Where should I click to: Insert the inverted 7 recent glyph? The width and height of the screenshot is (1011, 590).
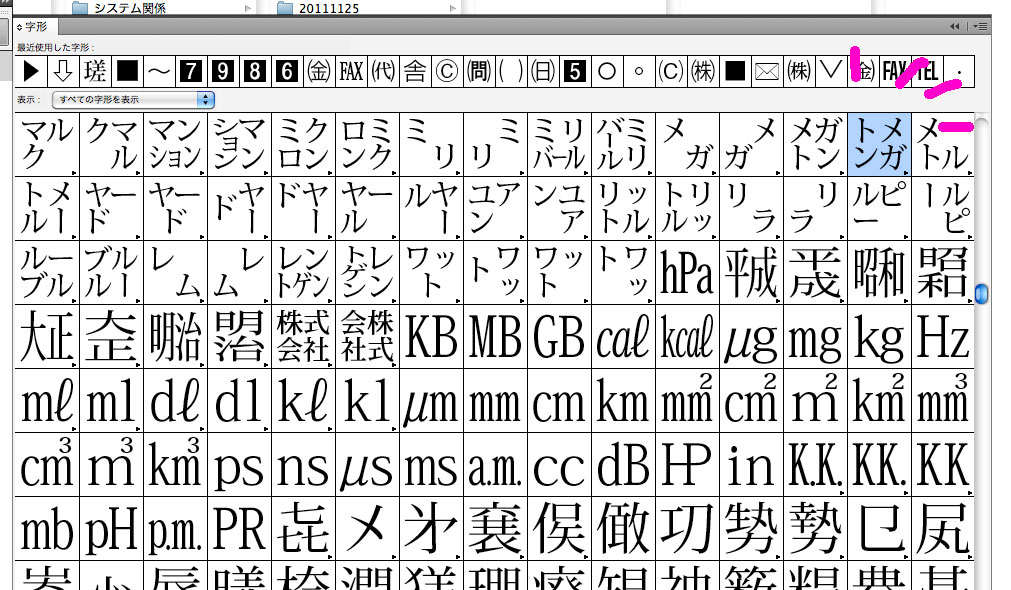(191, 71)
